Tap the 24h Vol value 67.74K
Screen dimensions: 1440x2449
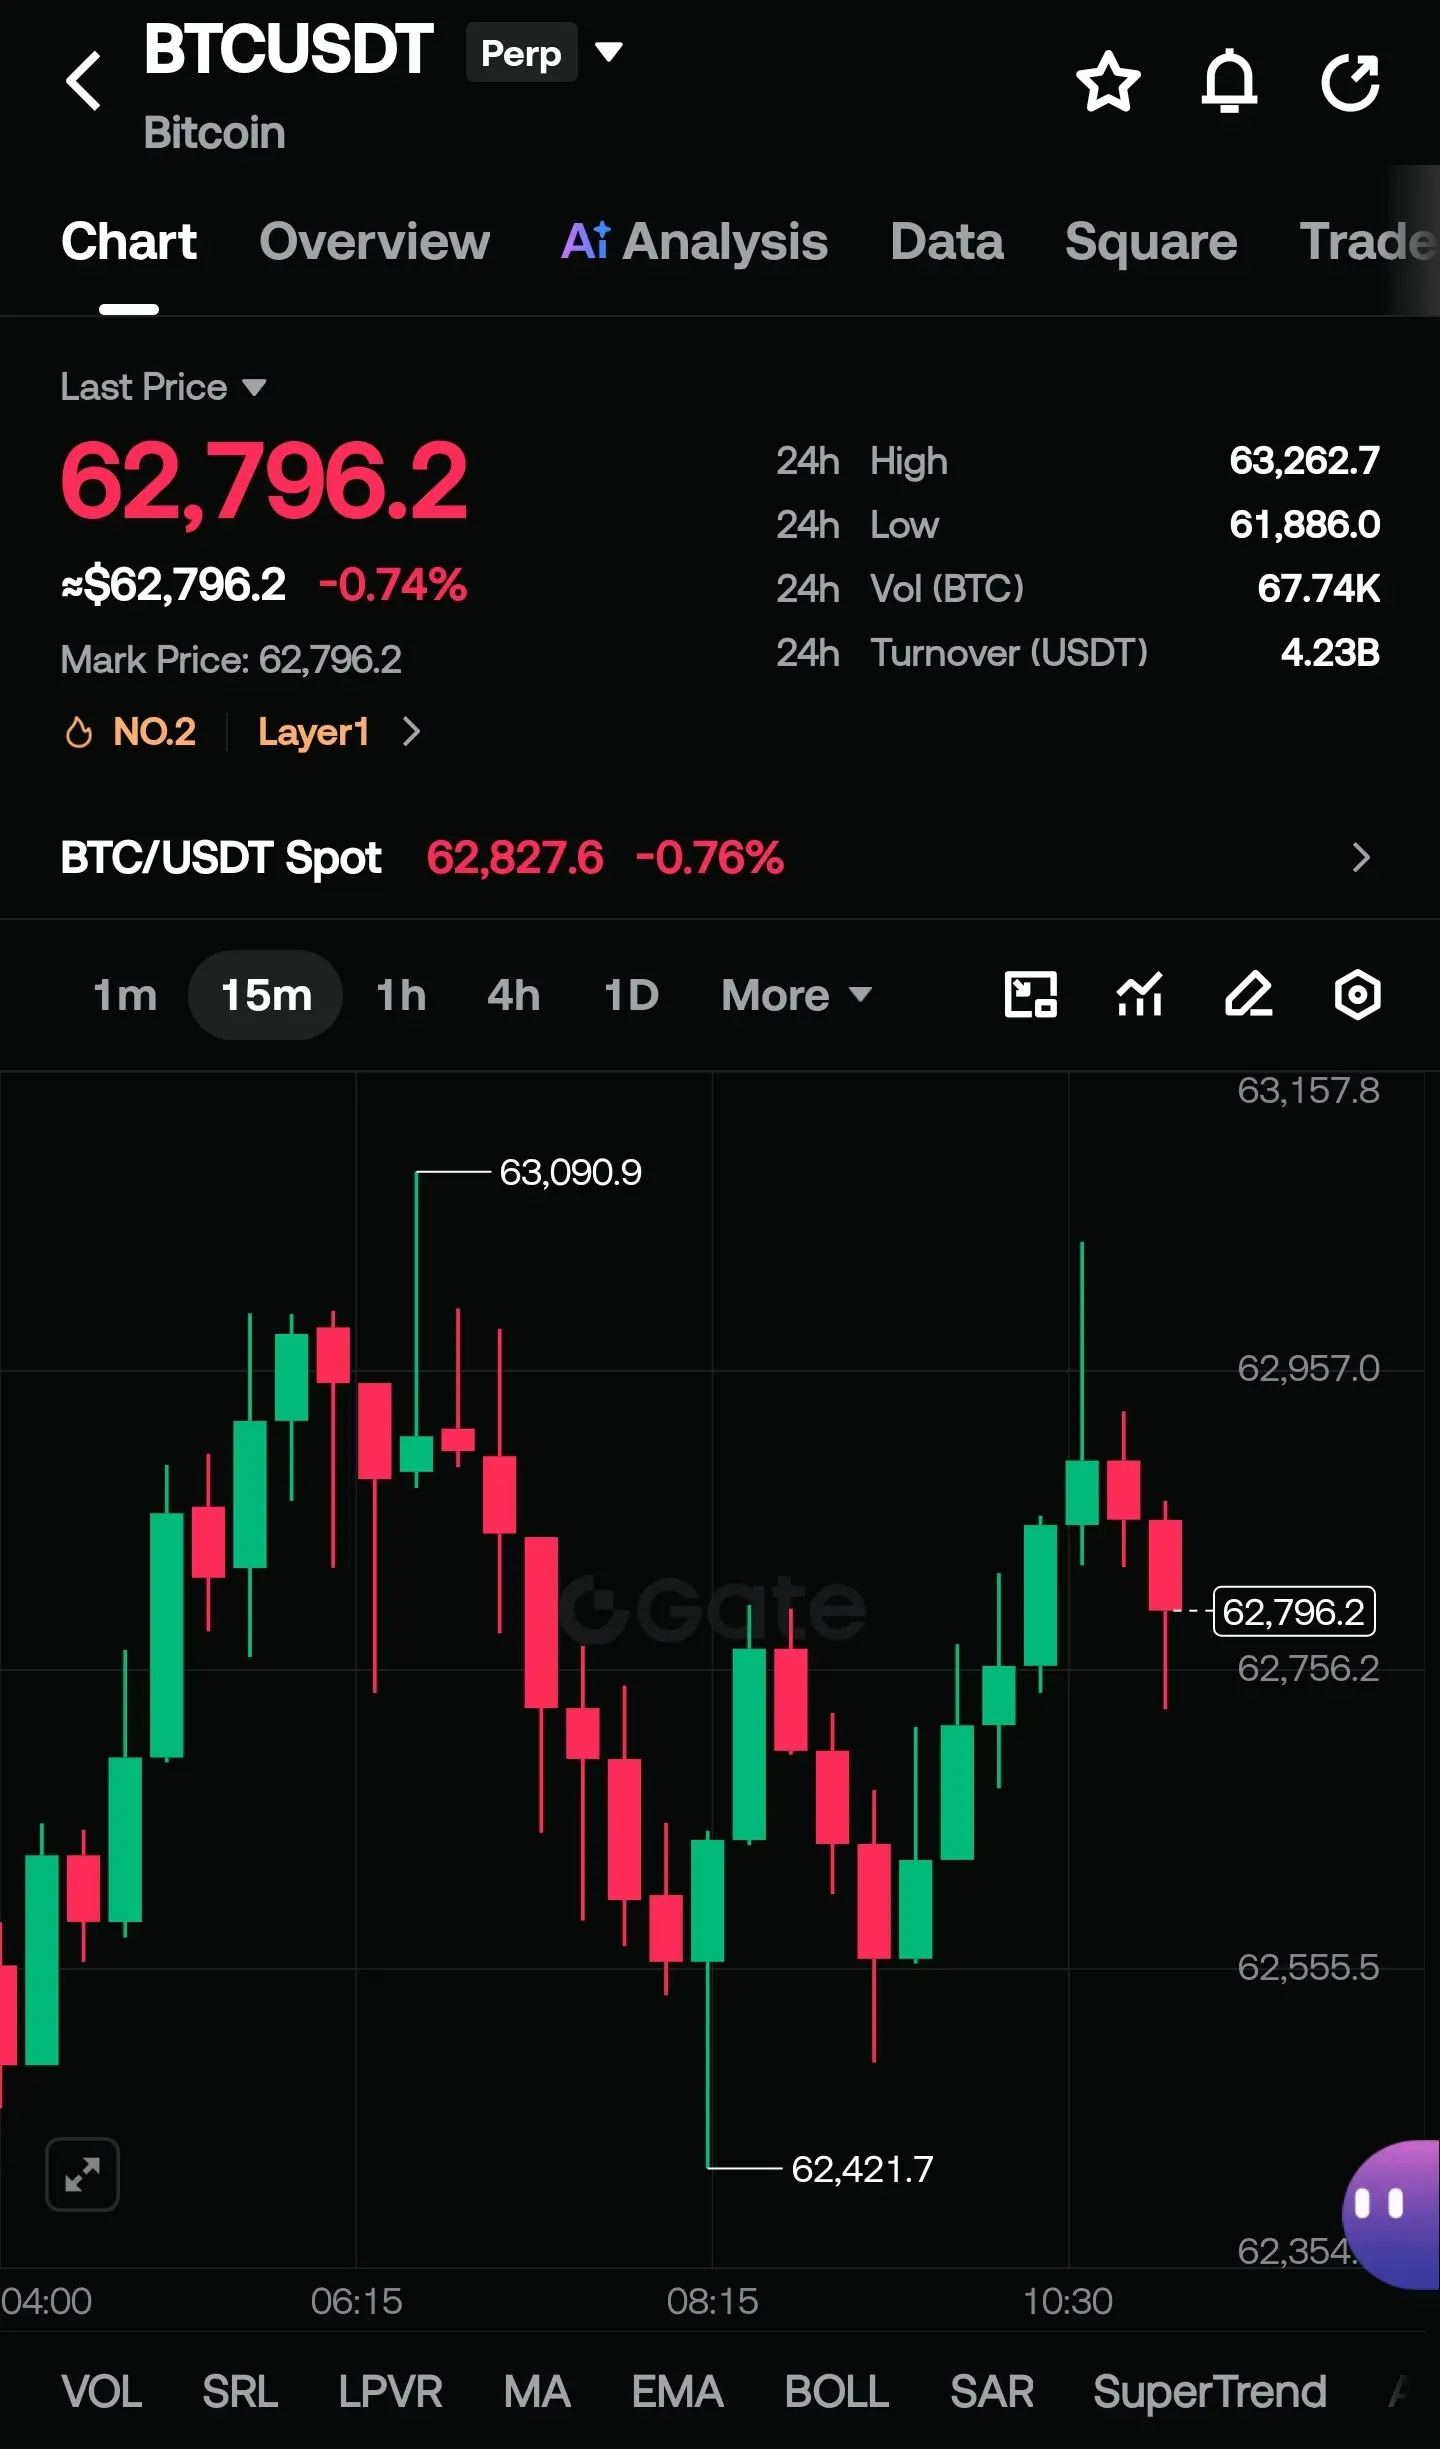[x=1318, y=589]
